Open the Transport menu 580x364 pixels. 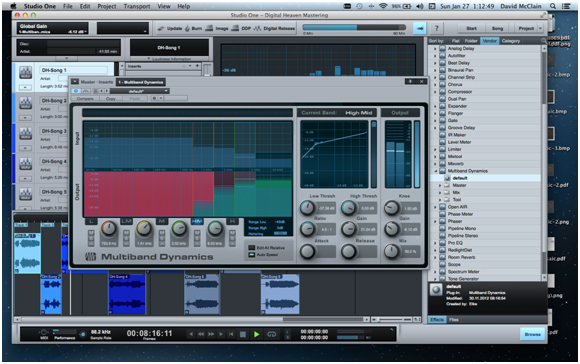pyautogui.click(x=137, y=6)
